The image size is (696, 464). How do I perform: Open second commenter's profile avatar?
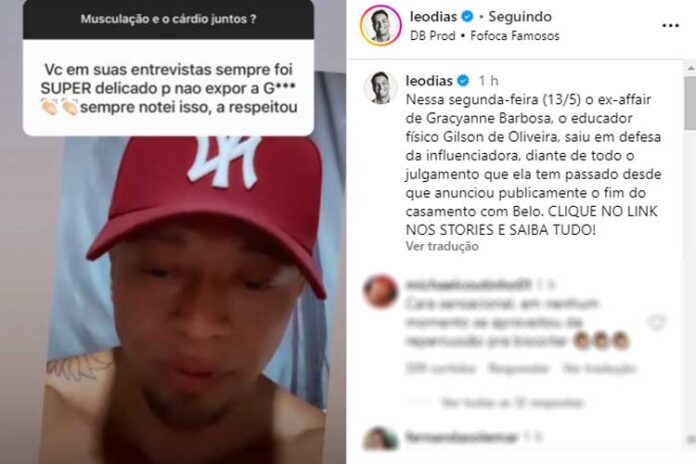(x=380, y=439)
